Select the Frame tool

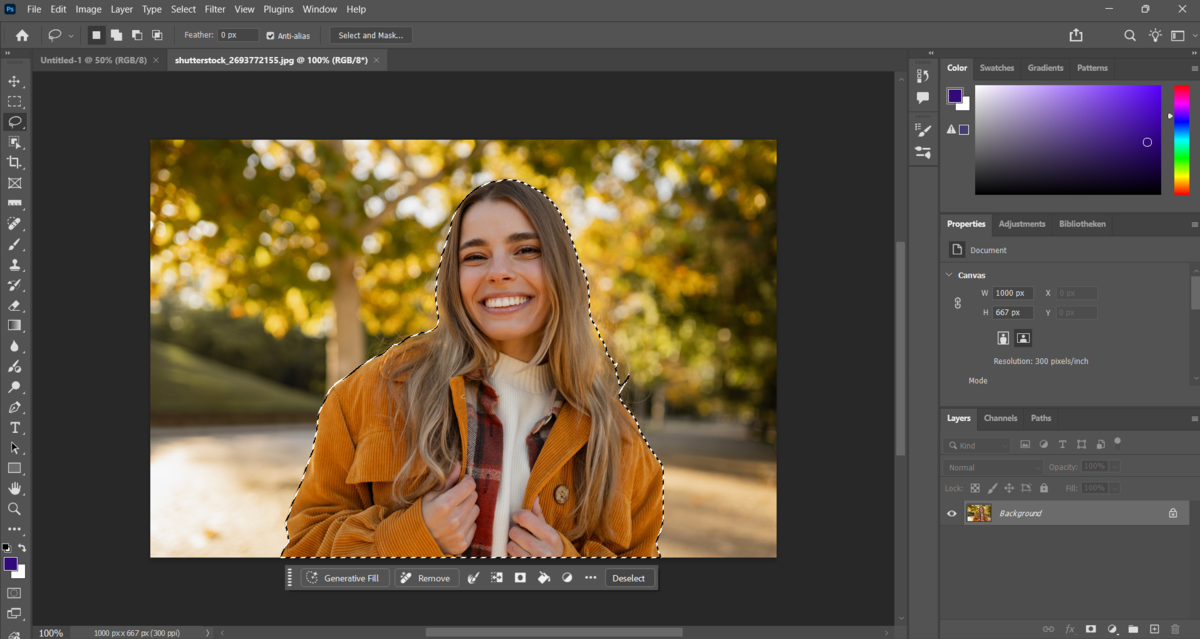(x=14, y=183)
